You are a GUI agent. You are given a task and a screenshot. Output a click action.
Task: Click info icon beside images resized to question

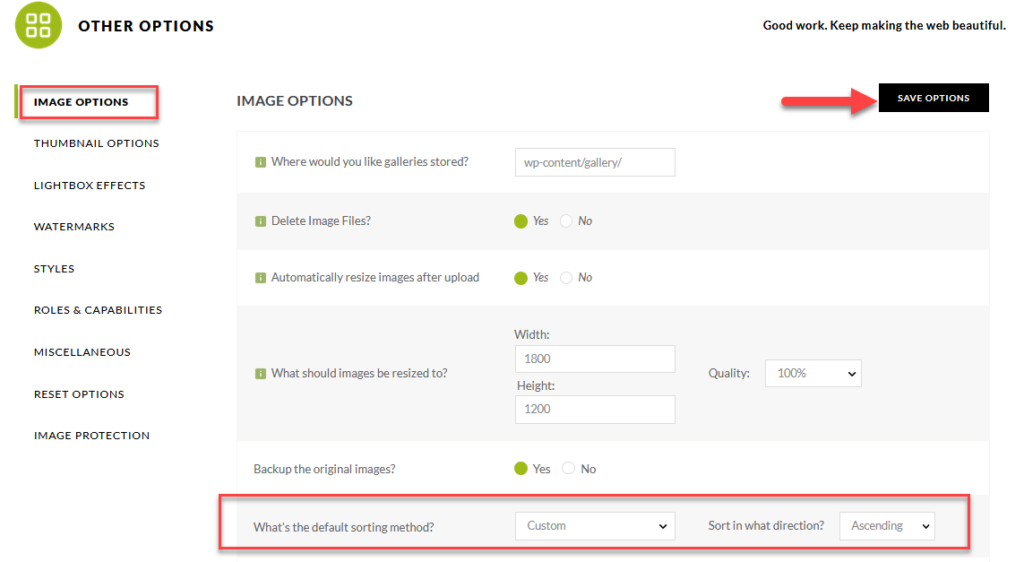261,374
